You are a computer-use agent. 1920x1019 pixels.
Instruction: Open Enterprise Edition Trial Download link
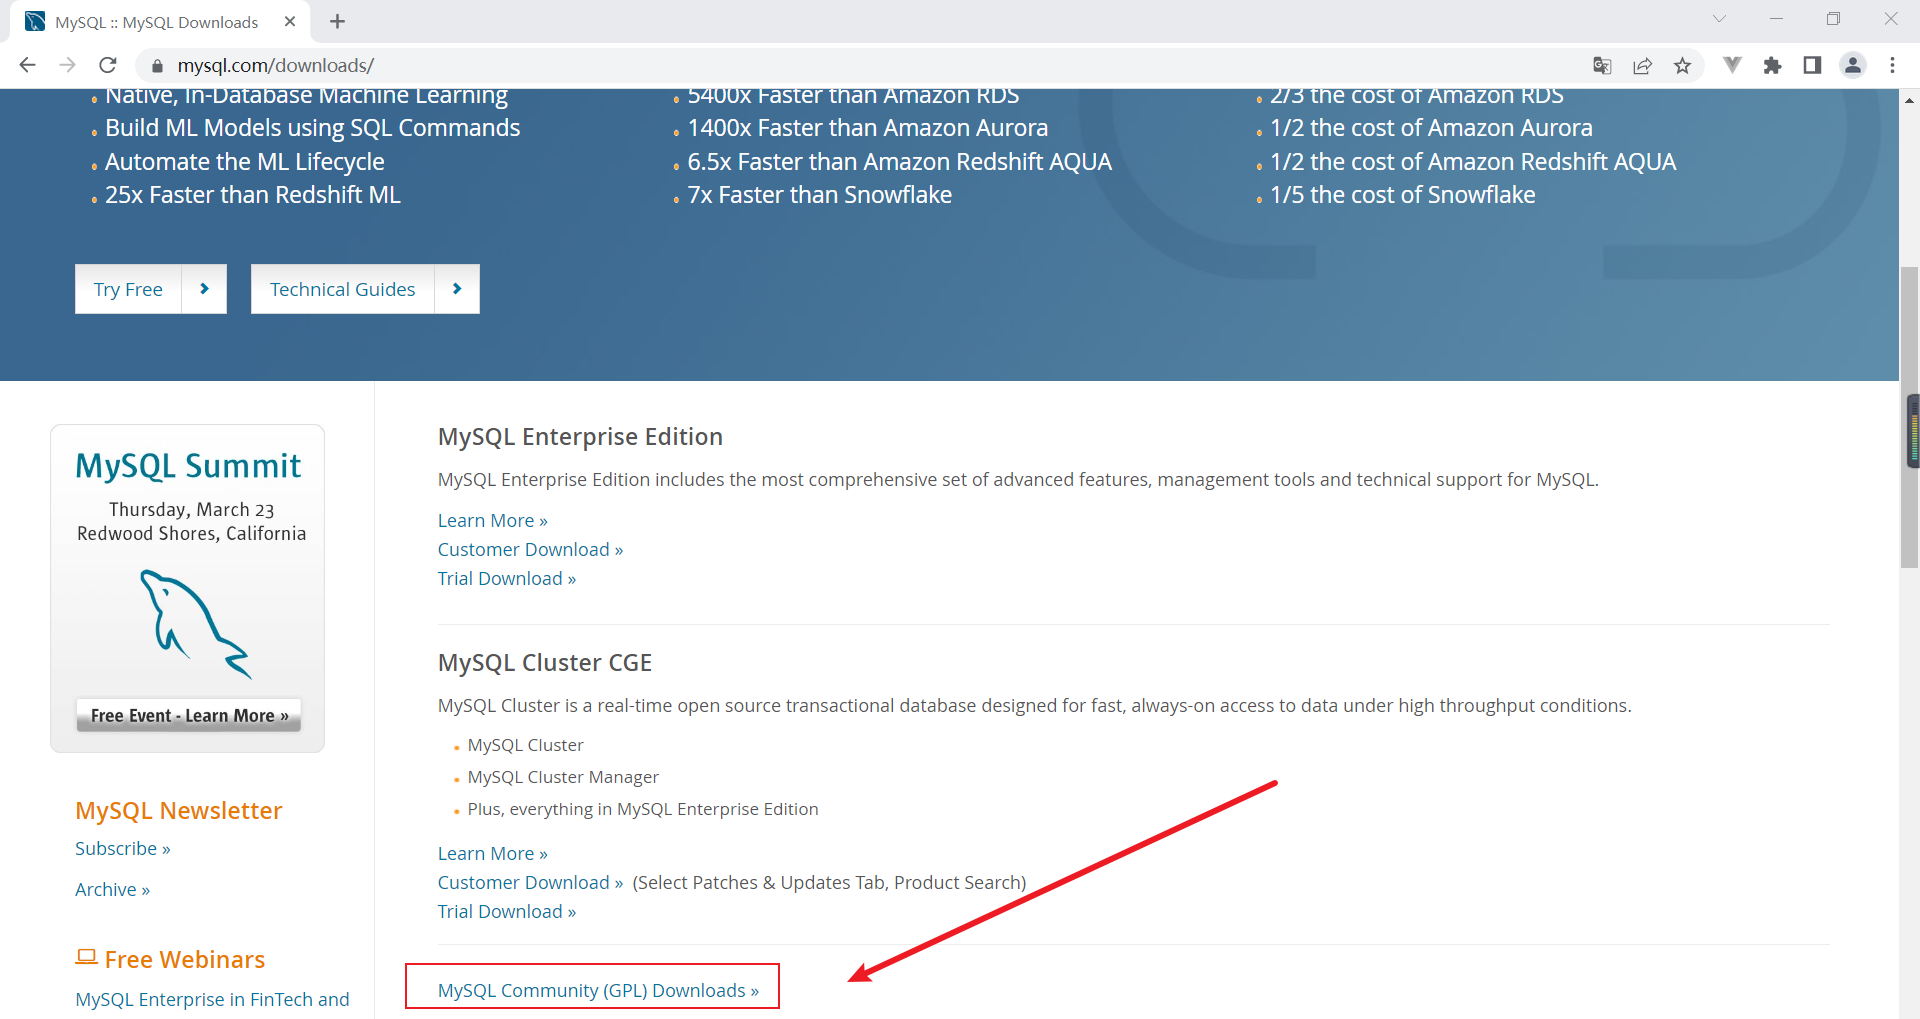[x=507, y=579]
